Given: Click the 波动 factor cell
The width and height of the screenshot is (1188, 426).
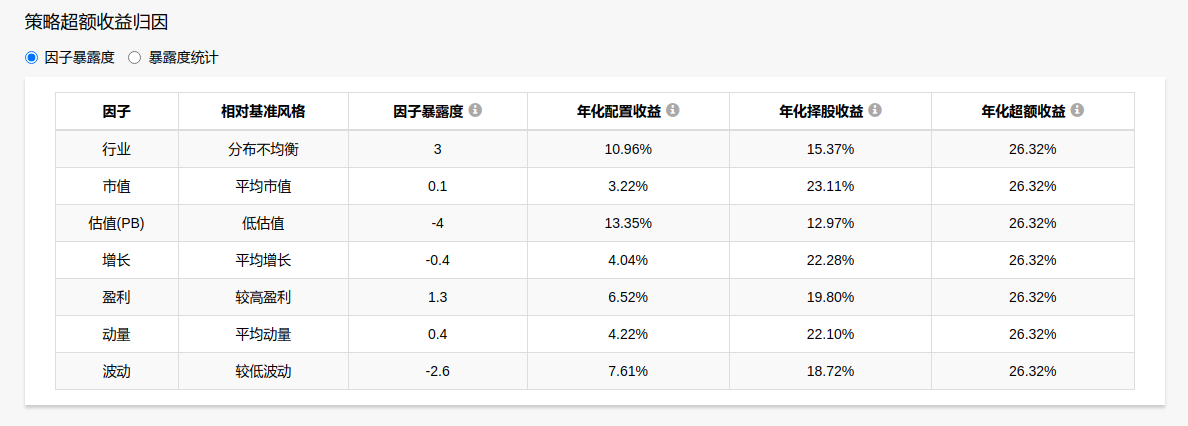Looking at the screenshot, I should coord(117,371).
